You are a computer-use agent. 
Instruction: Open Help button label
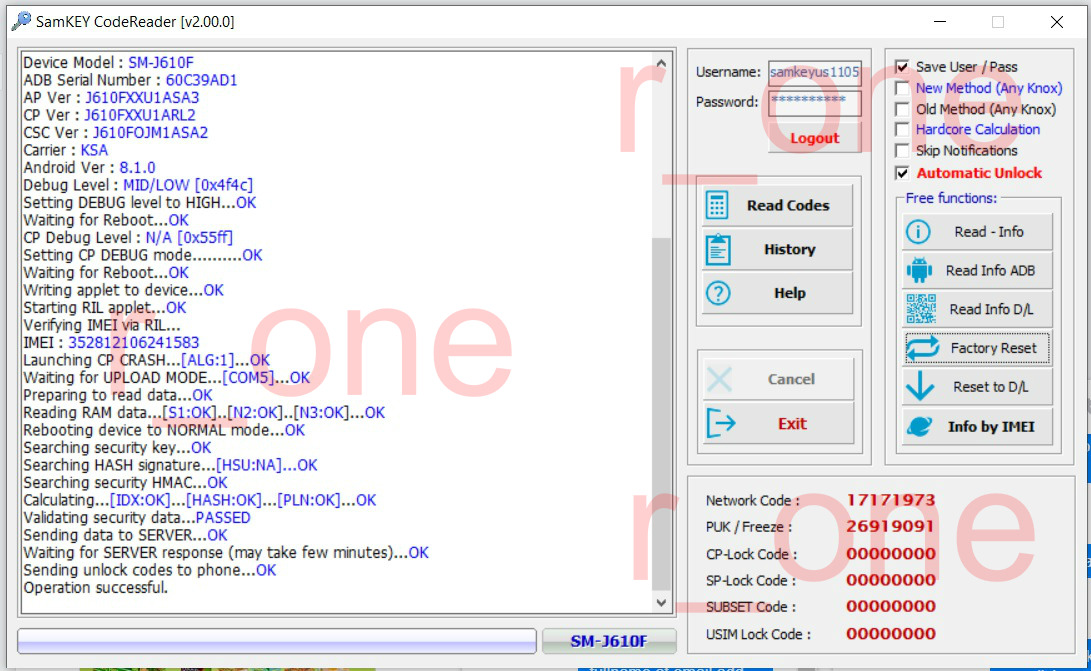click(790, 293)
